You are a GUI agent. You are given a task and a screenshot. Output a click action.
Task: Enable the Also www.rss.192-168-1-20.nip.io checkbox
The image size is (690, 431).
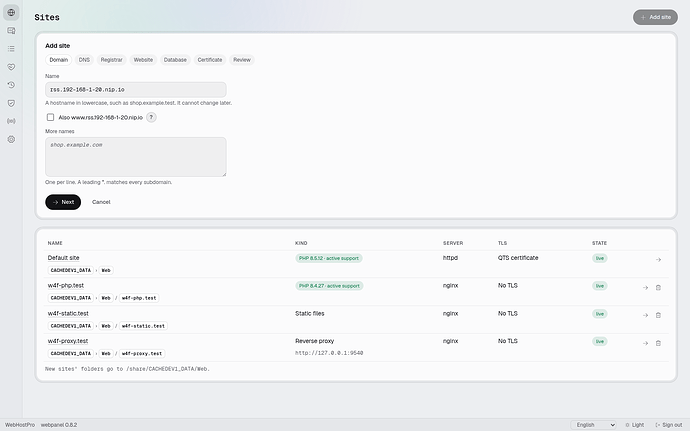[50, 117]
